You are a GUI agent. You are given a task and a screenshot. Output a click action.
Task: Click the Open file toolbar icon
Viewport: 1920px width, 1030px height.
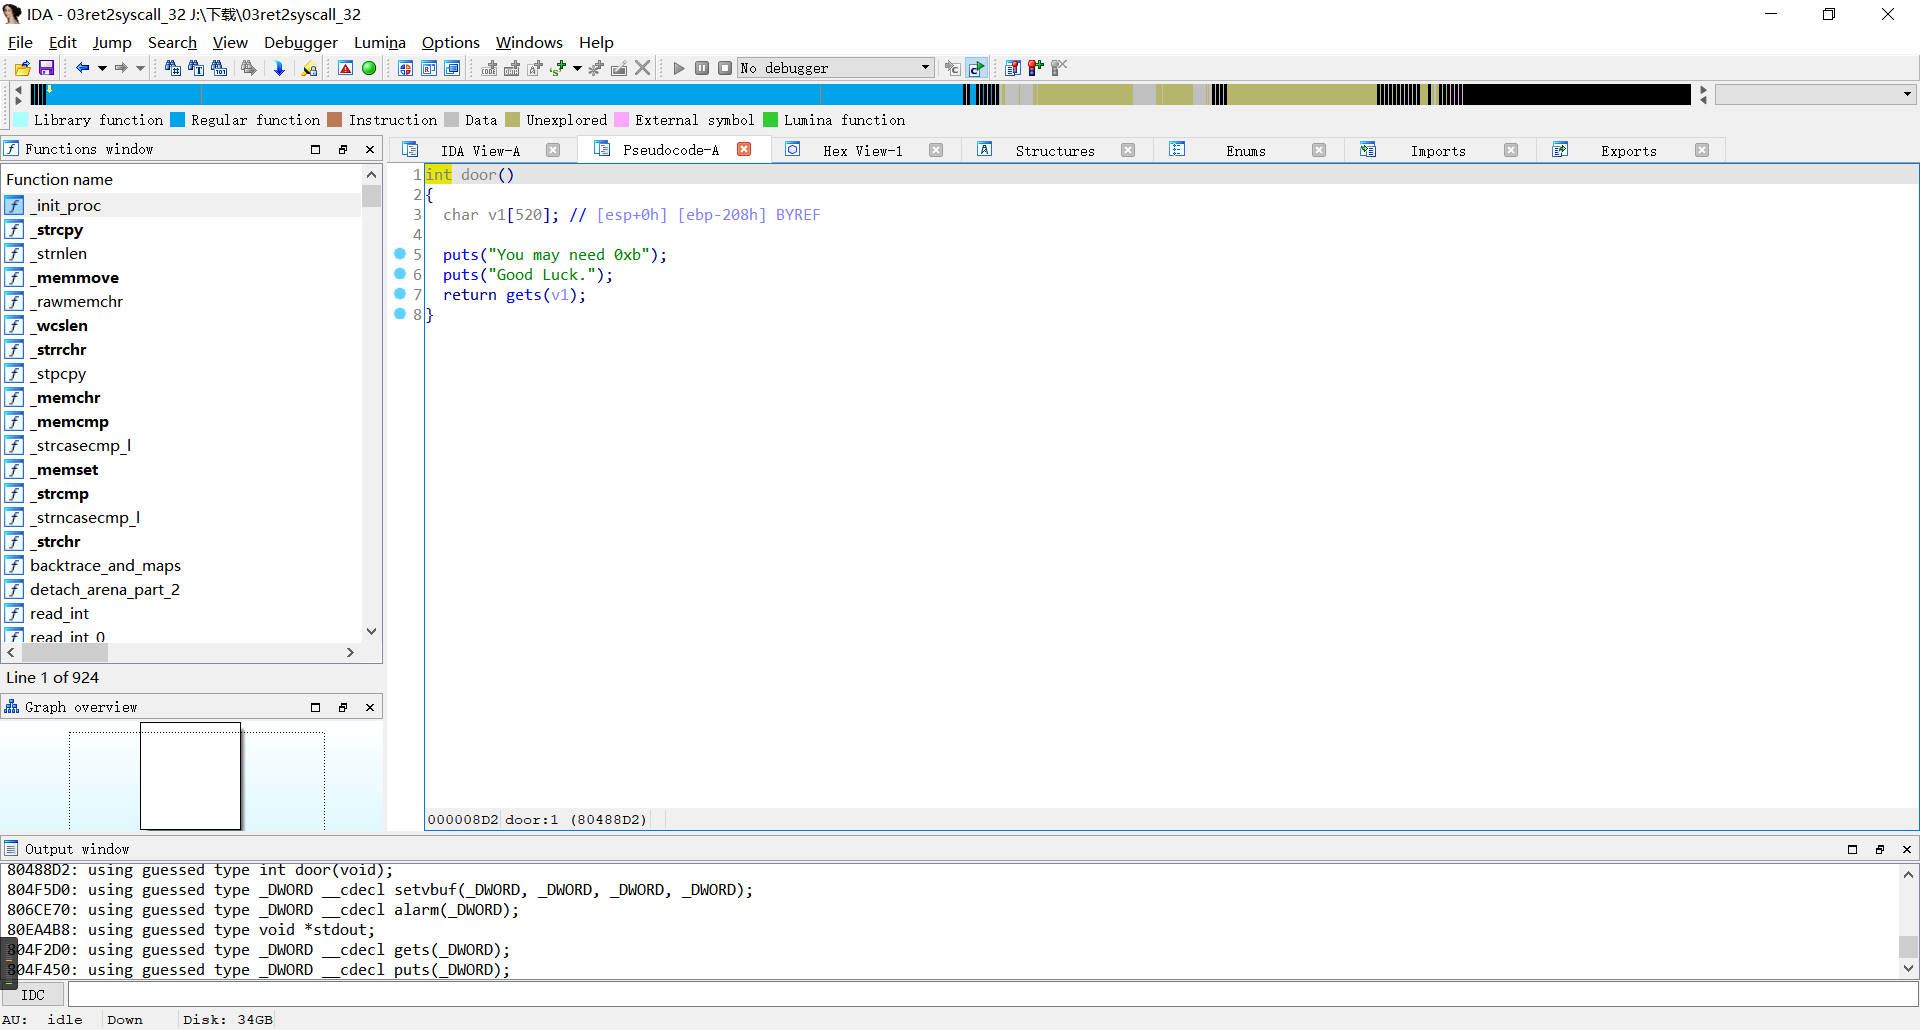22,68
